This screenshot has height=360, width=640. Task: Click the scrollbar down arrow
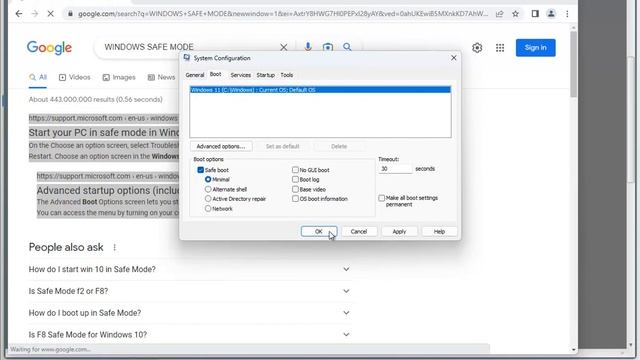point(573,349)
